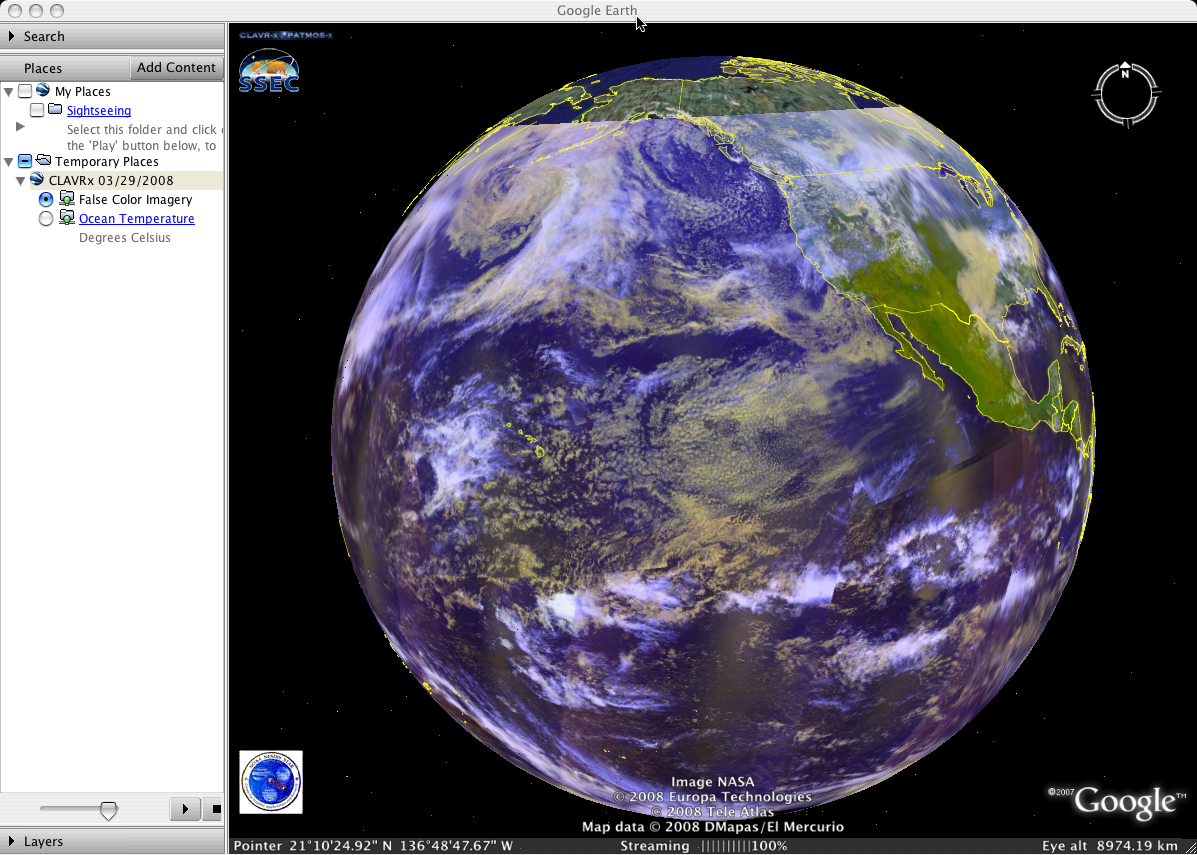The width and height of the screenshot is (1197, 855).
Task: Select the Temporary Places label
Action: pyautogui.click(x=107, y=161)
